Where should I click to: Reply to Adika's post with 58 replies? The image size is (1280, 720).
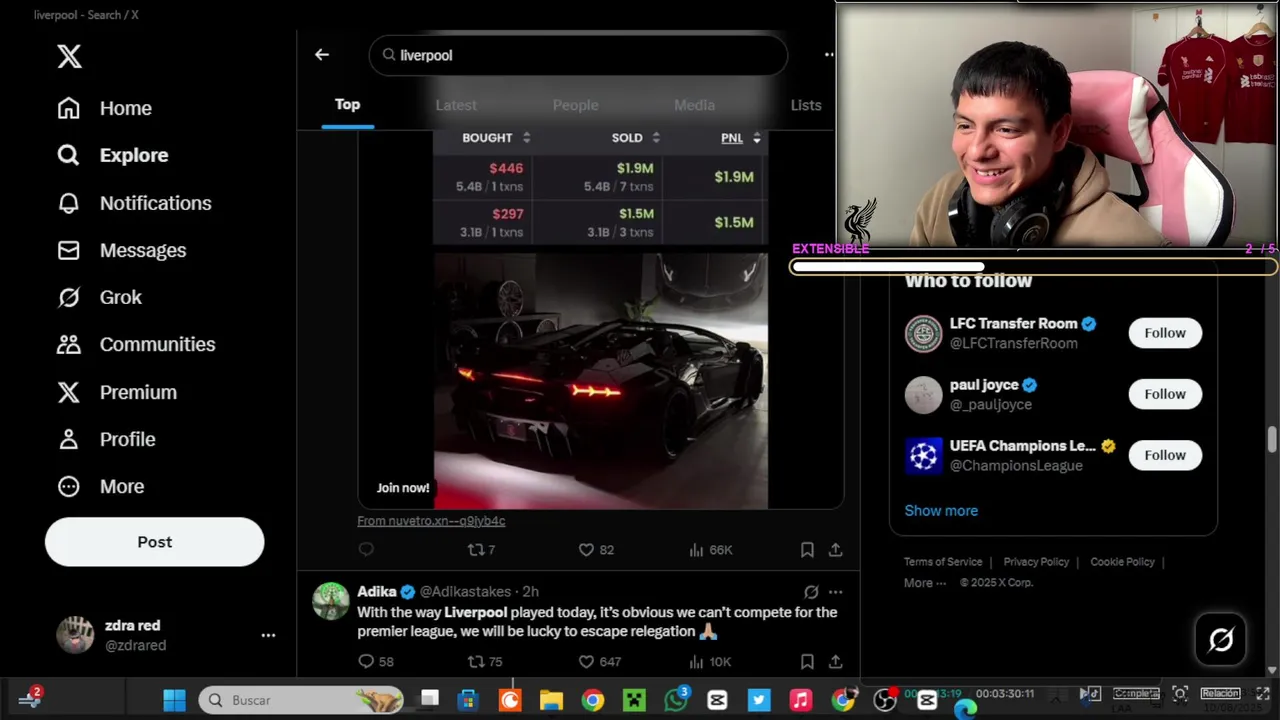click(x=375, y=662)
